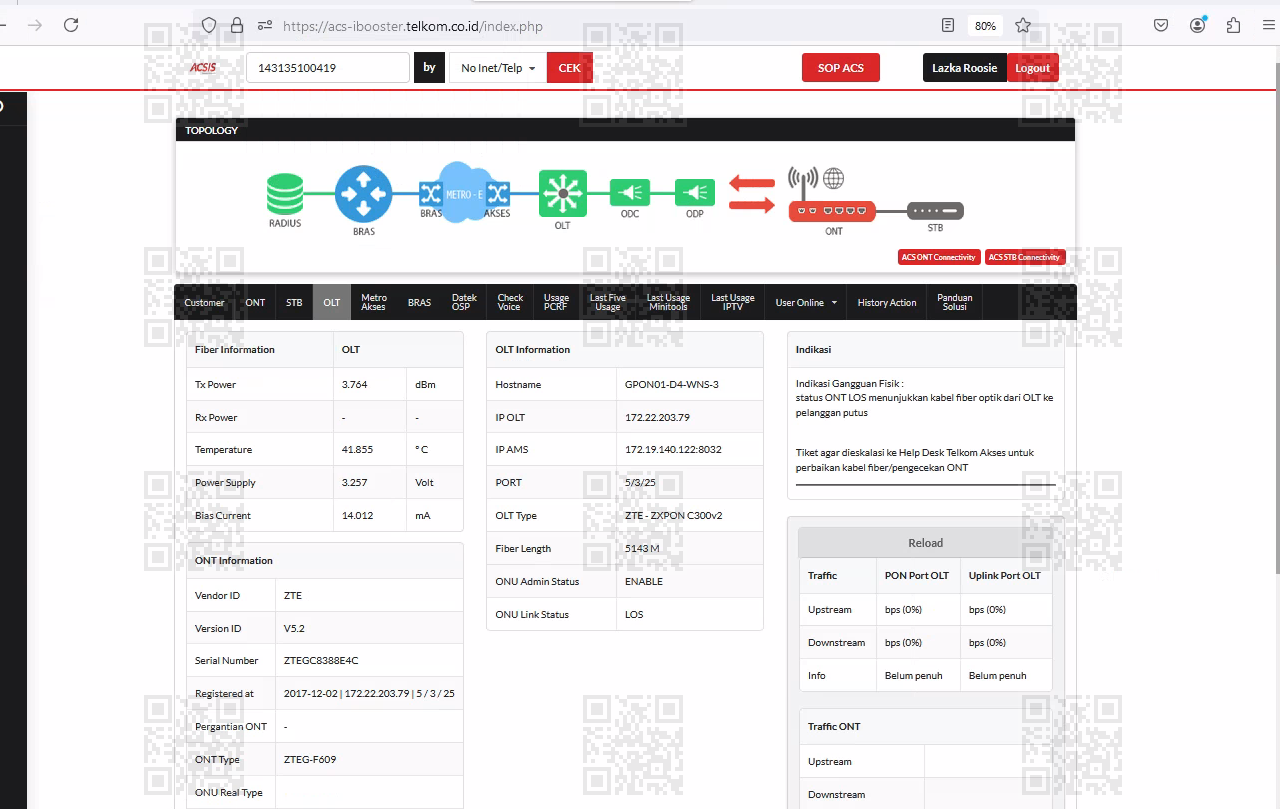Click the BRAS-side switch icon by the cloud
1280x809 pixels.
pos(430,193)
